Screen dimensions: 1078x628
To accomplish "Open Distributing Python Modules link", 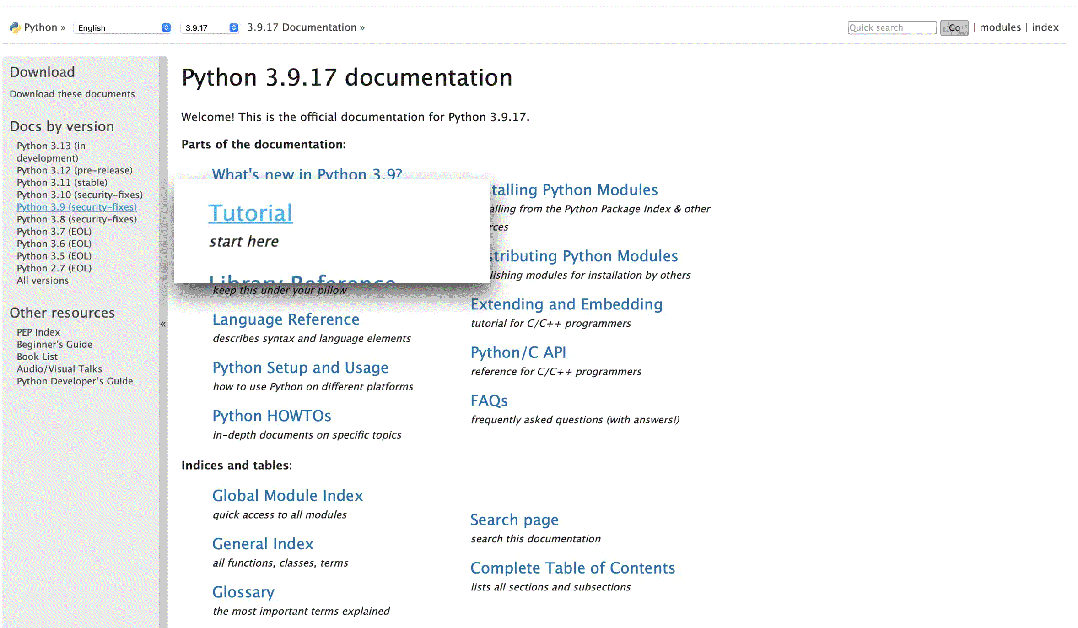I will click(x=584, y=256).
